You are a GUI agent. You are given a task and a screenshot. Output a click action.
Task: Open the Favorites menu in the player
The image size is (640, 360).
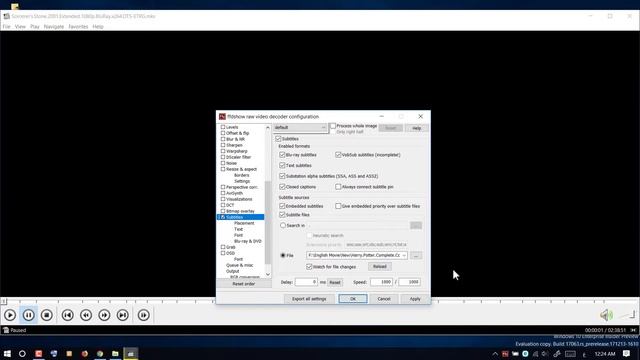[x=78, y=27]
